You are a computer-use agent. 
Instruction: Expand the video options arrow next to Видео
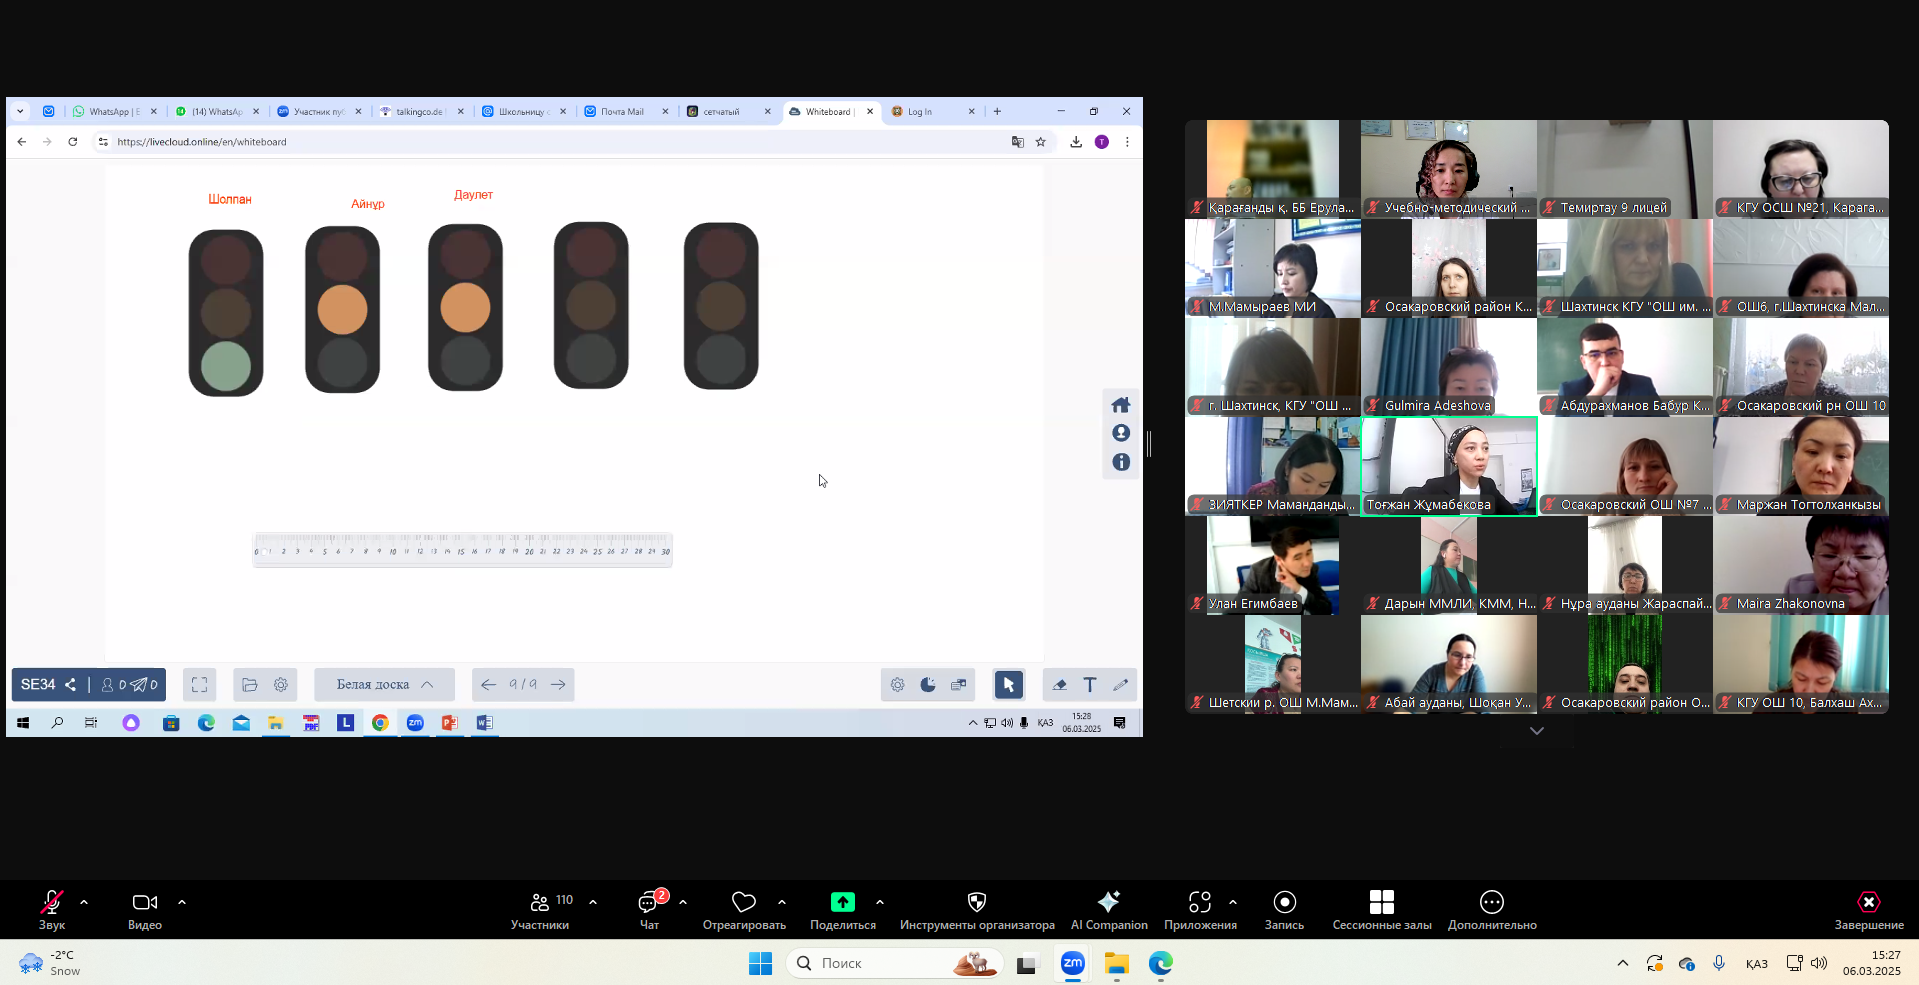click(182, 902)
